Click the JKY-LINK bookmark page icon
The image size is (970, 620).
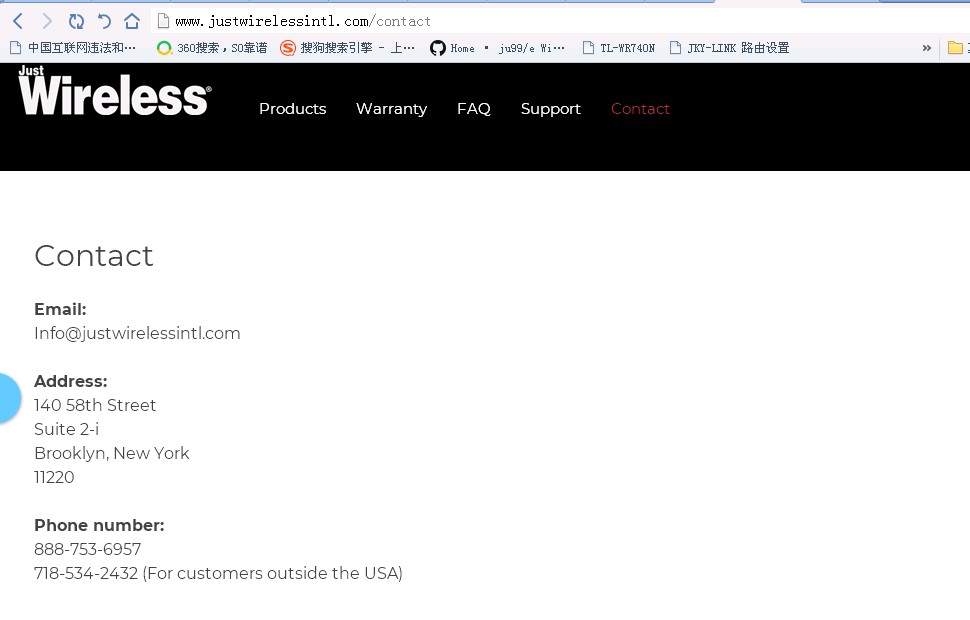pos(676,48)
